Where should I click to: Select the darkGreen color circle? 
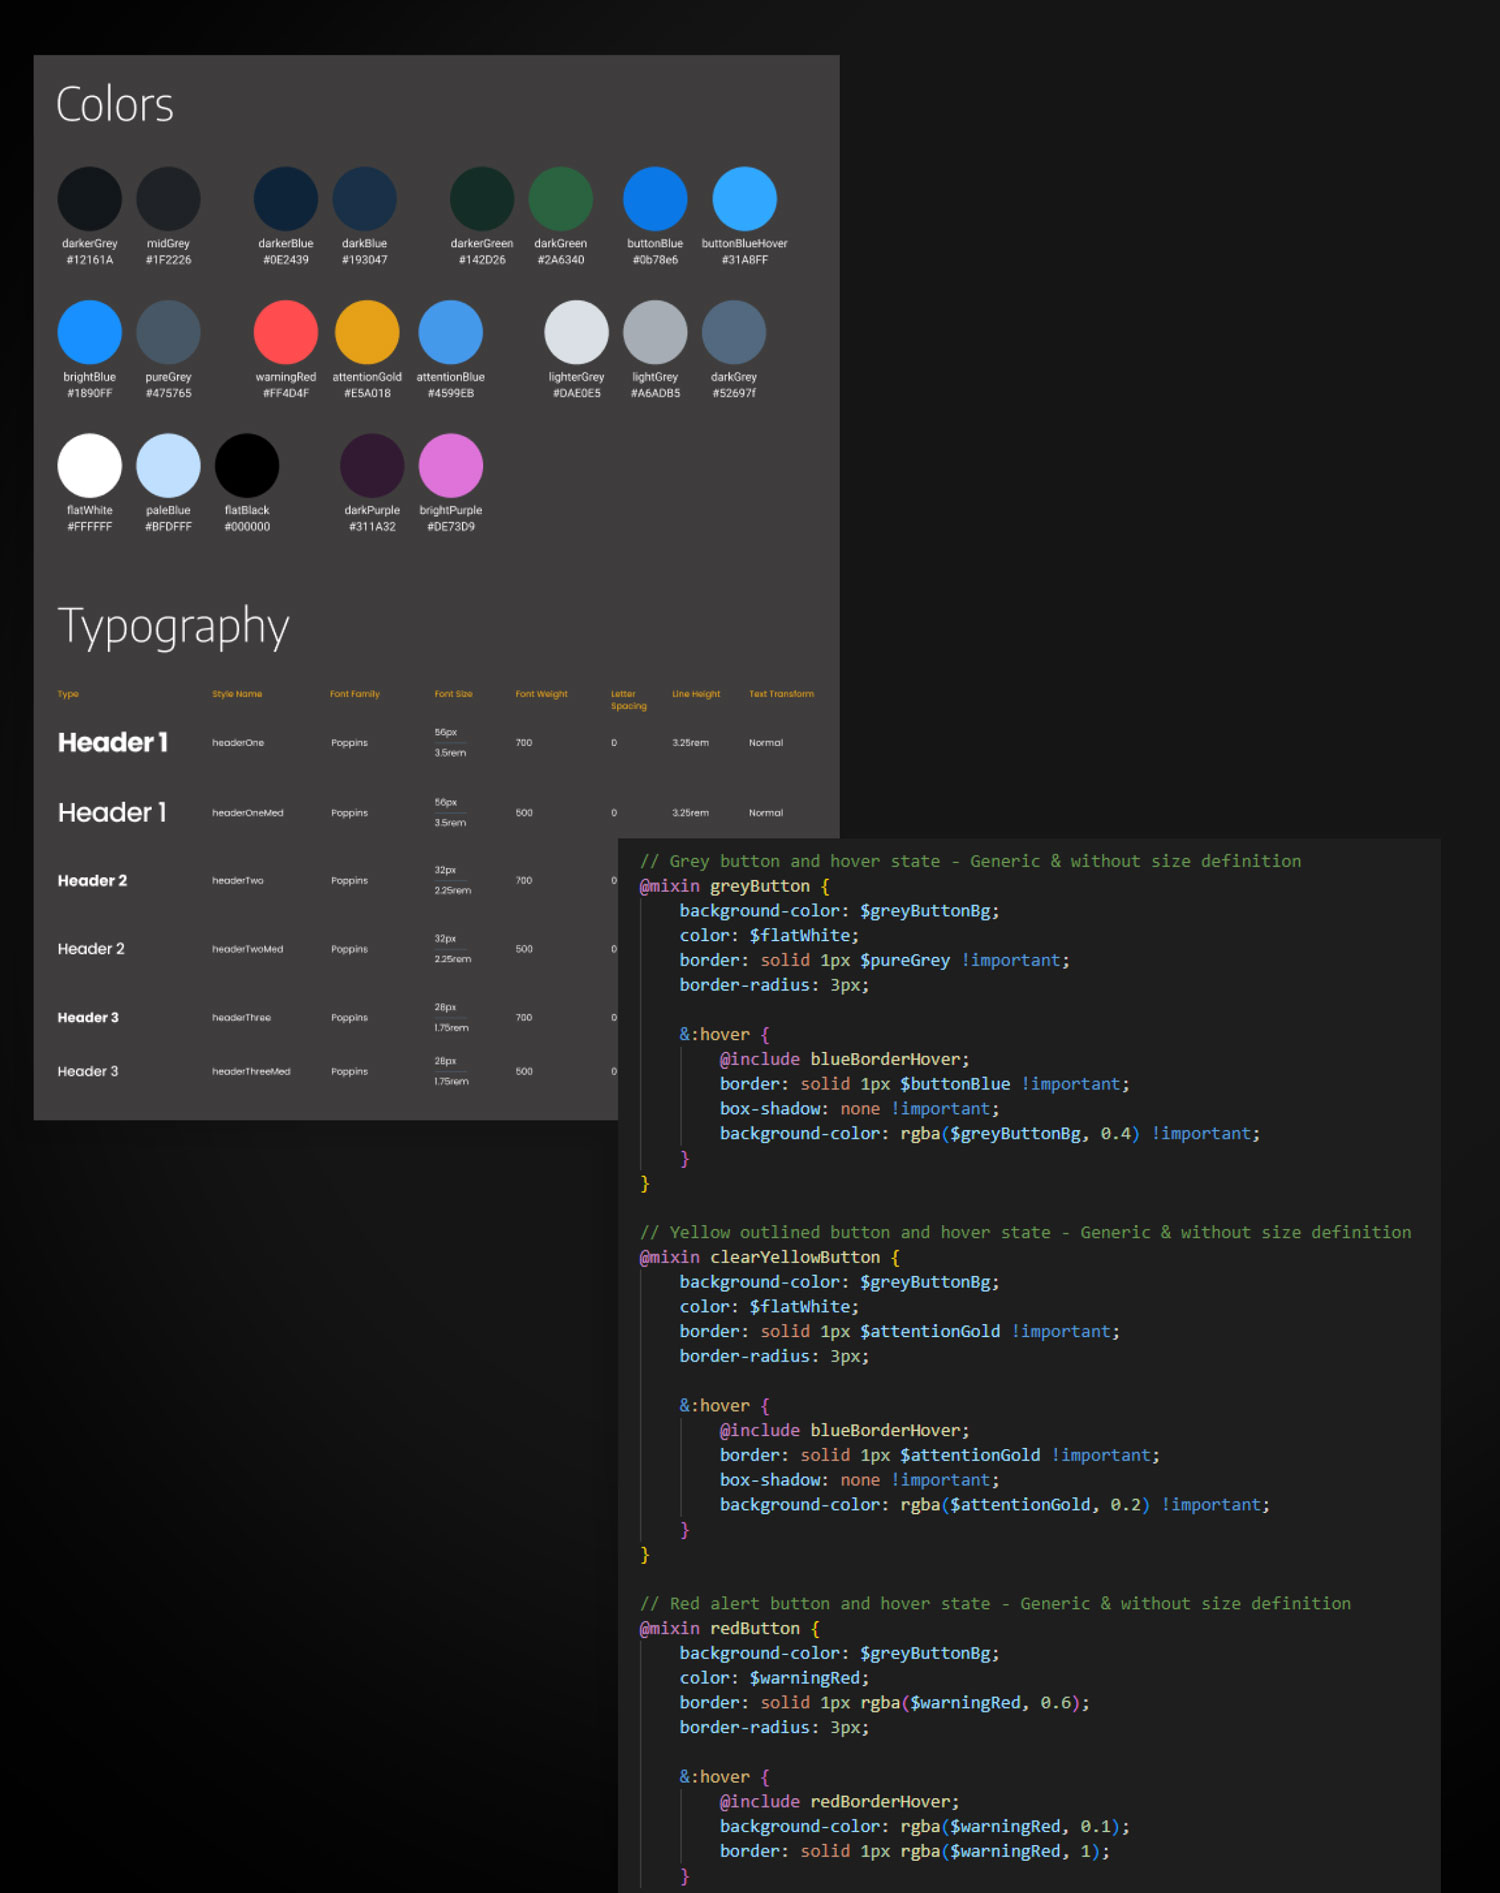(x=560, y=199)
